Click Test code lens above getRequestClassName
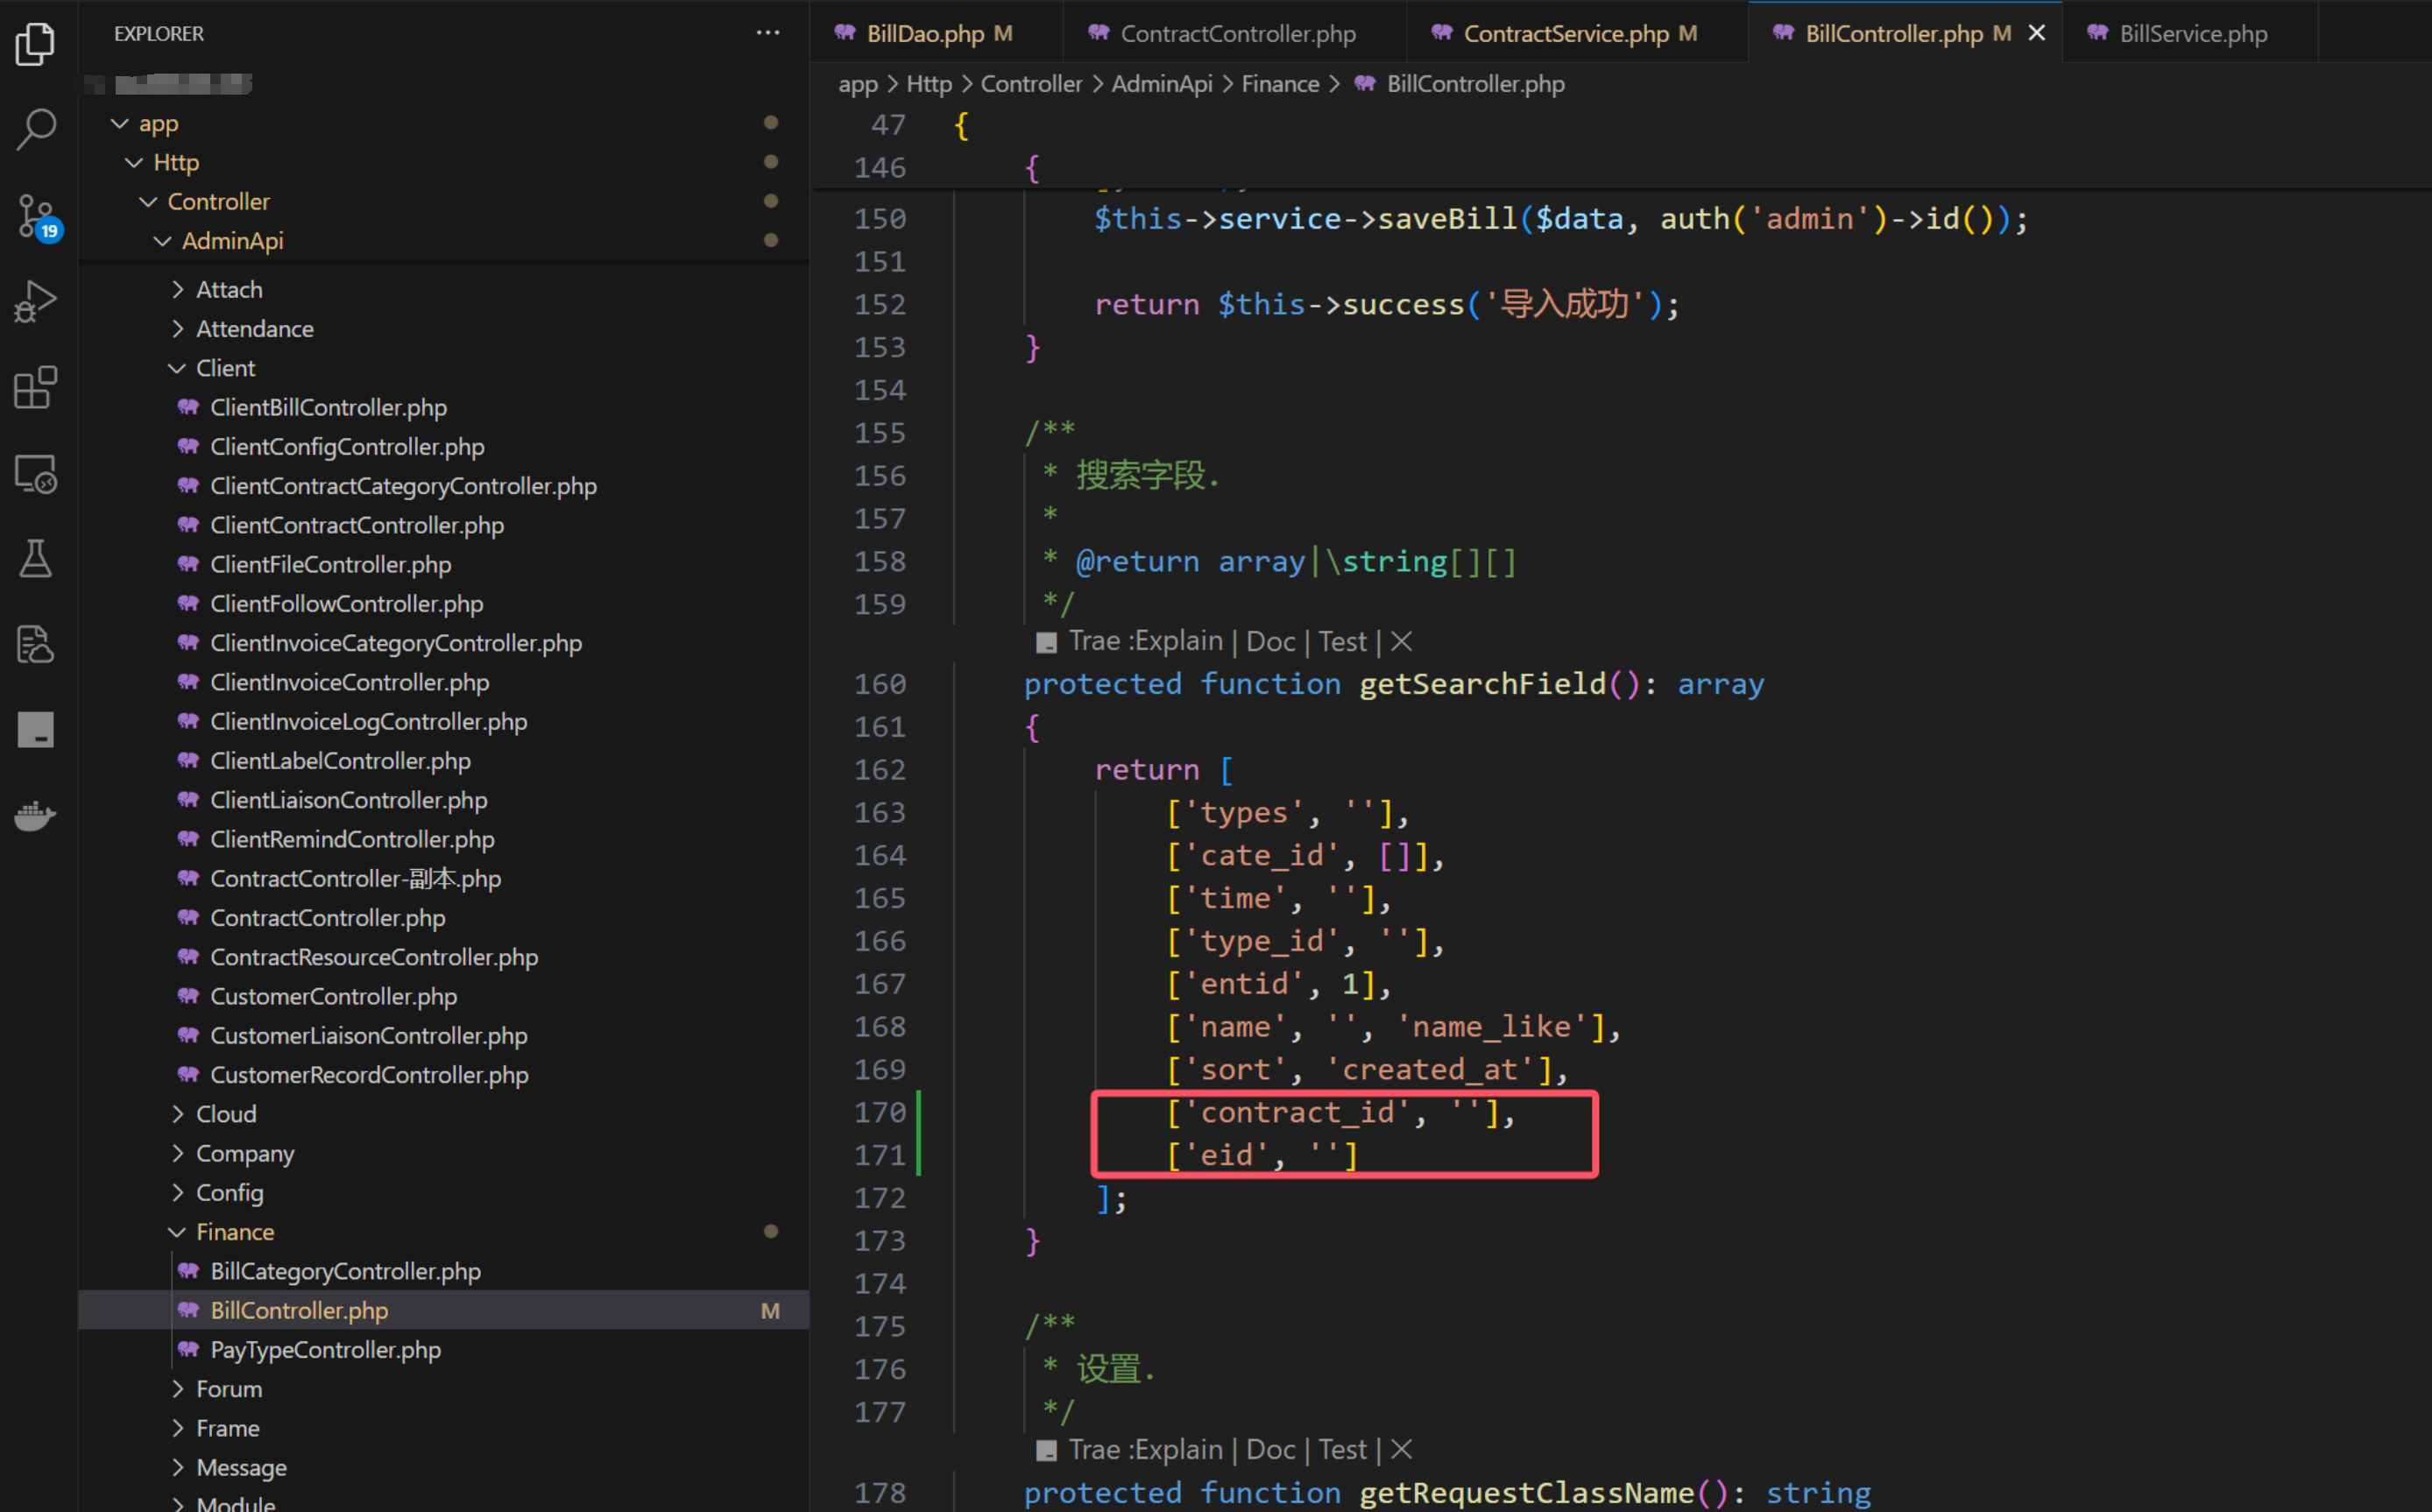 click(1342, 1449)
